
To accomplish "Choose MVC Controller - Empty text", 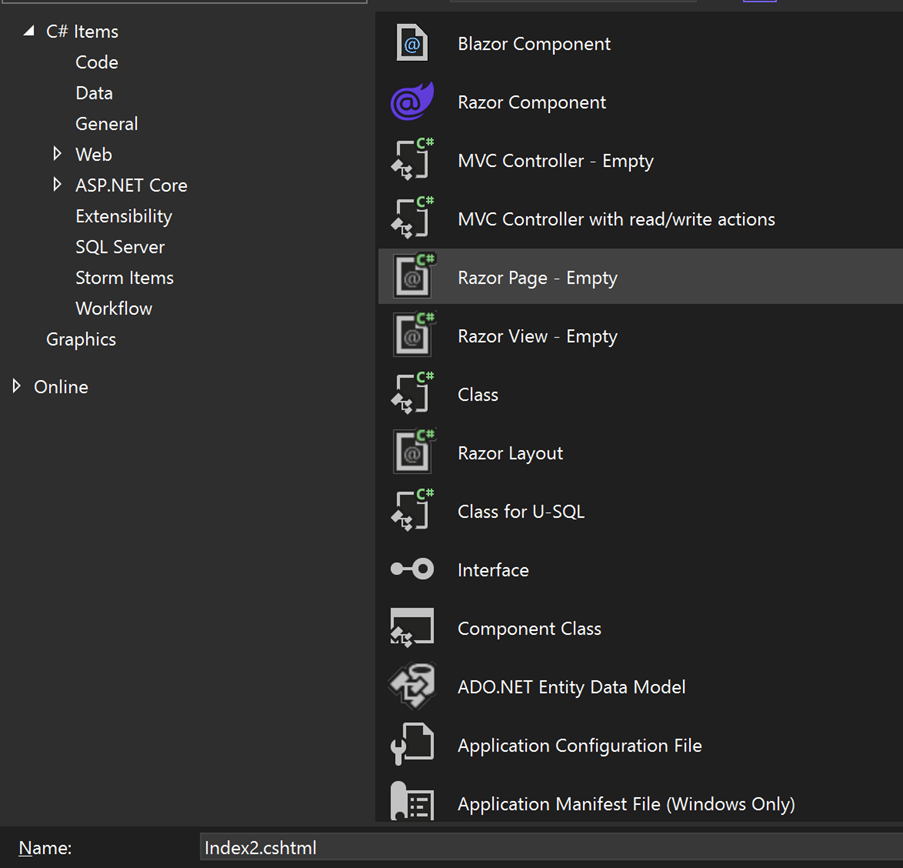I will click(x=556, y=161).
